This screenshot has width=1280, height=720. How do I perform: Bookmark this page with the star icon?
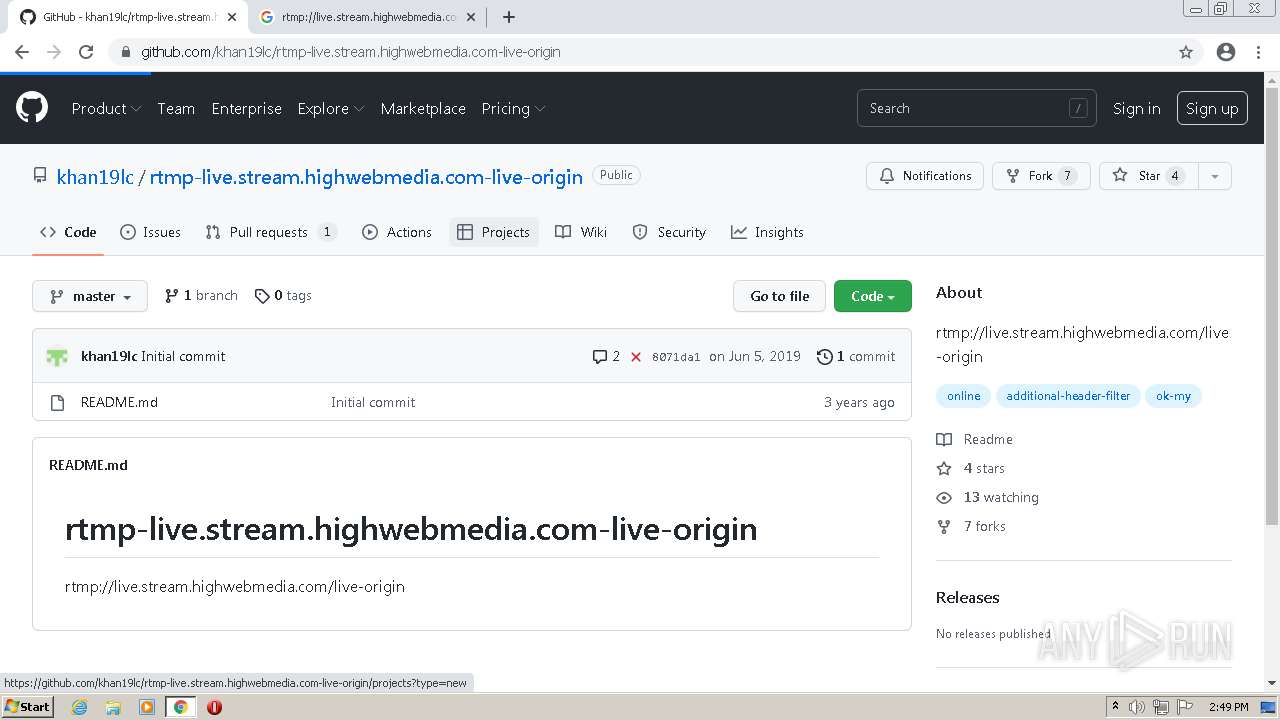[x=1186, y=52]
